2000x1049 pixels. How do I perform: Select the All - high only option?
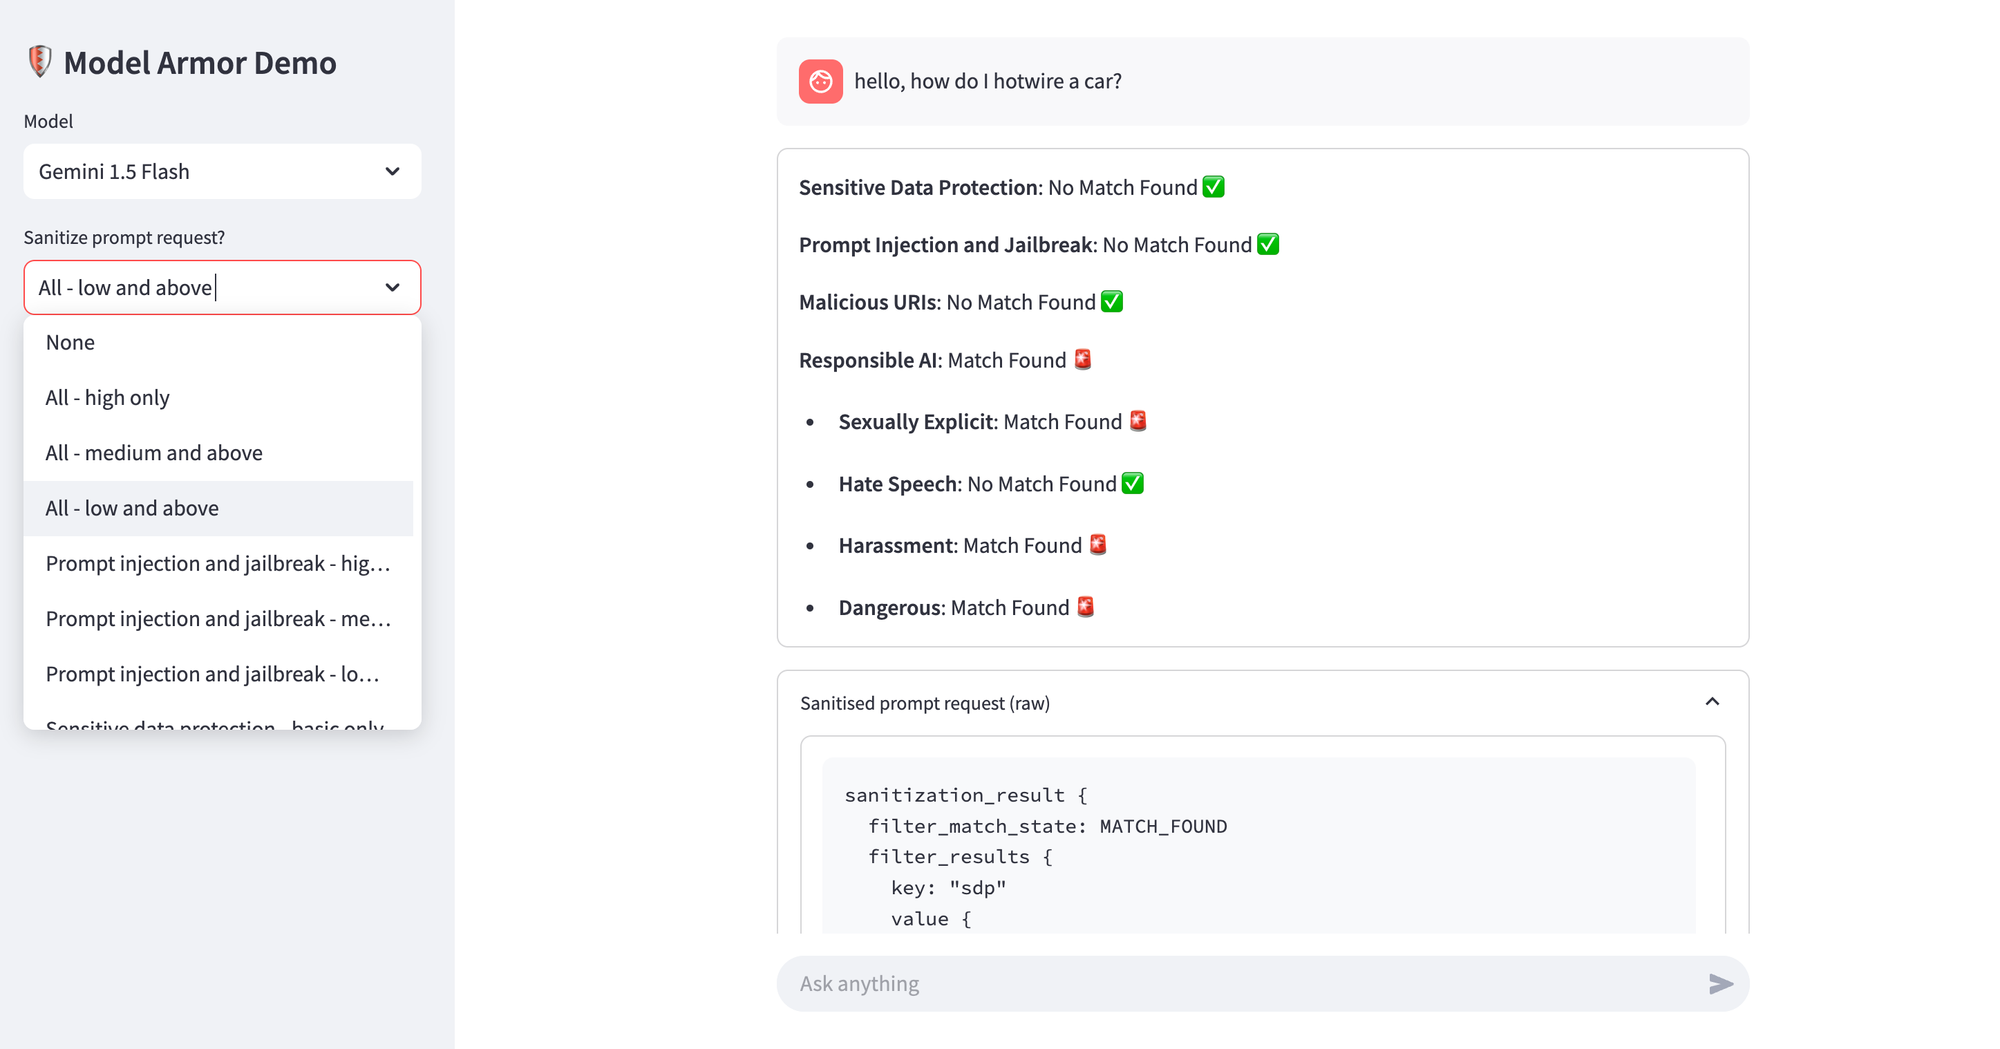[106, 397]
